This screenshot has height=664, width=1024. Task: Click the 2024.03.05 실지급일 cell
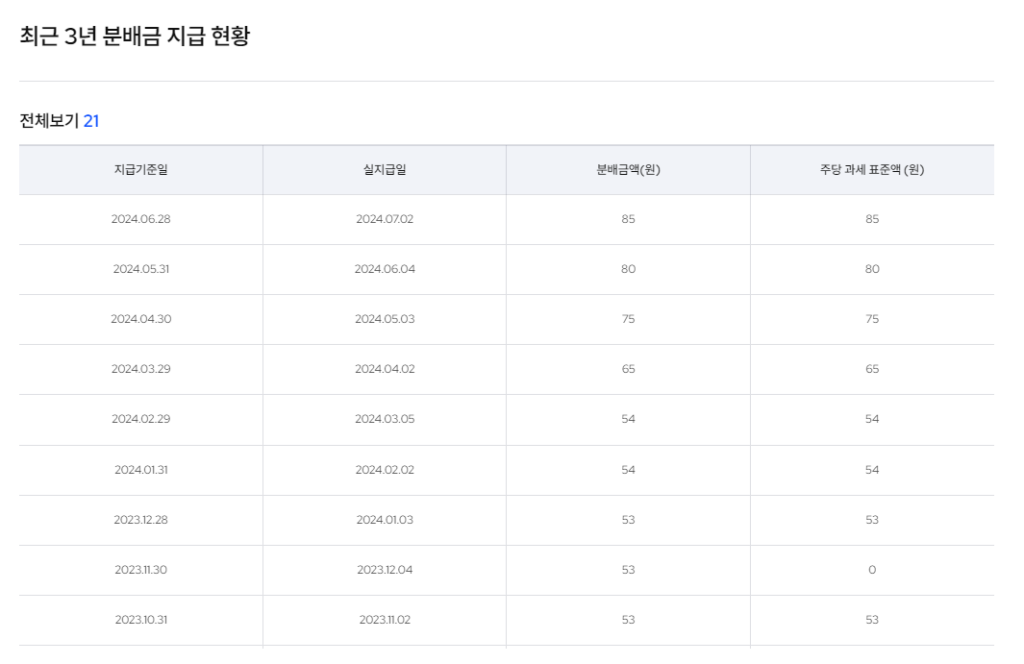384,419
